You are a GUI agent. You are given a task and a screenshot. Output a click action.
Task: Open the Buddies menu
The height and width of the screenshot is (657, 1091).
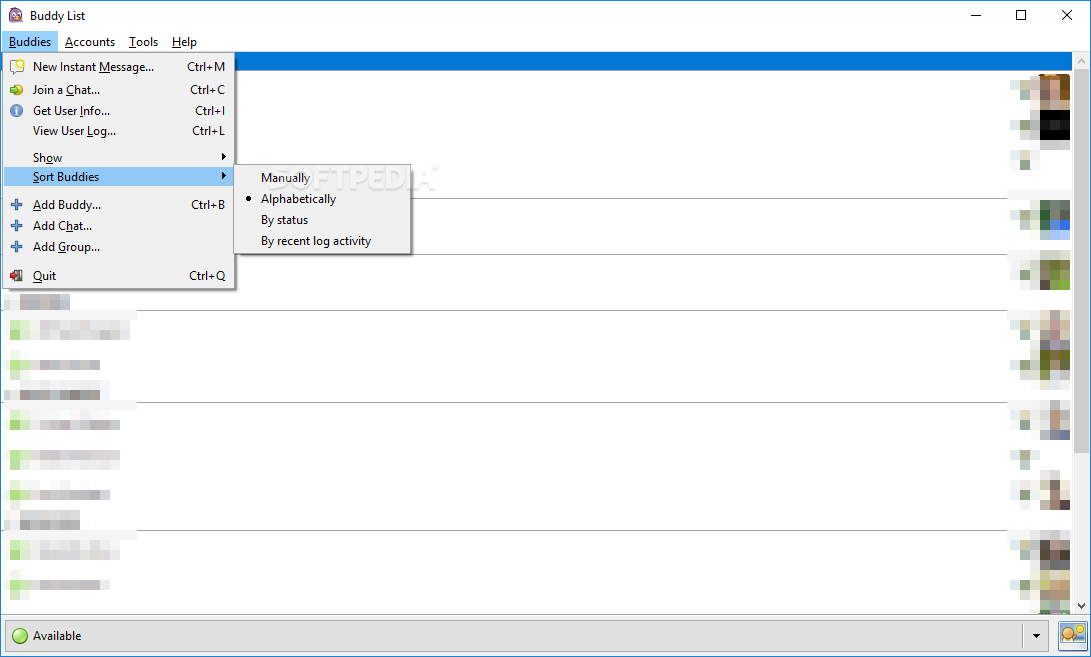point(30,42)
